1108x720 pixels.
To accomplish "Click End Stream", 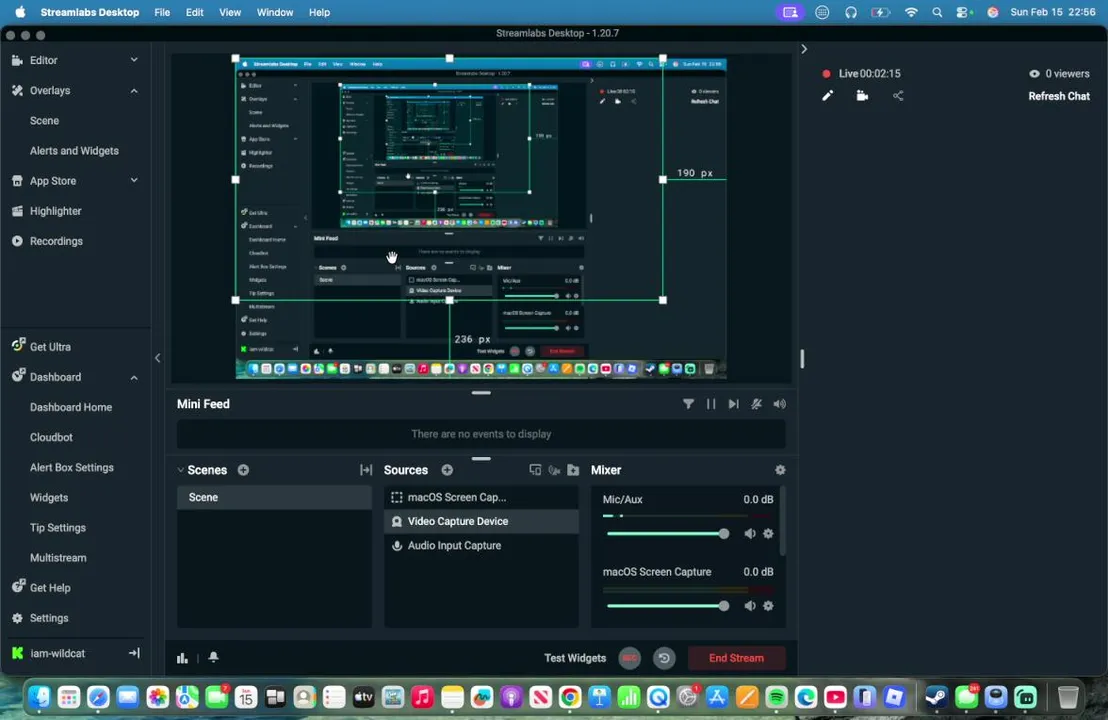I will tap(736, 658).
